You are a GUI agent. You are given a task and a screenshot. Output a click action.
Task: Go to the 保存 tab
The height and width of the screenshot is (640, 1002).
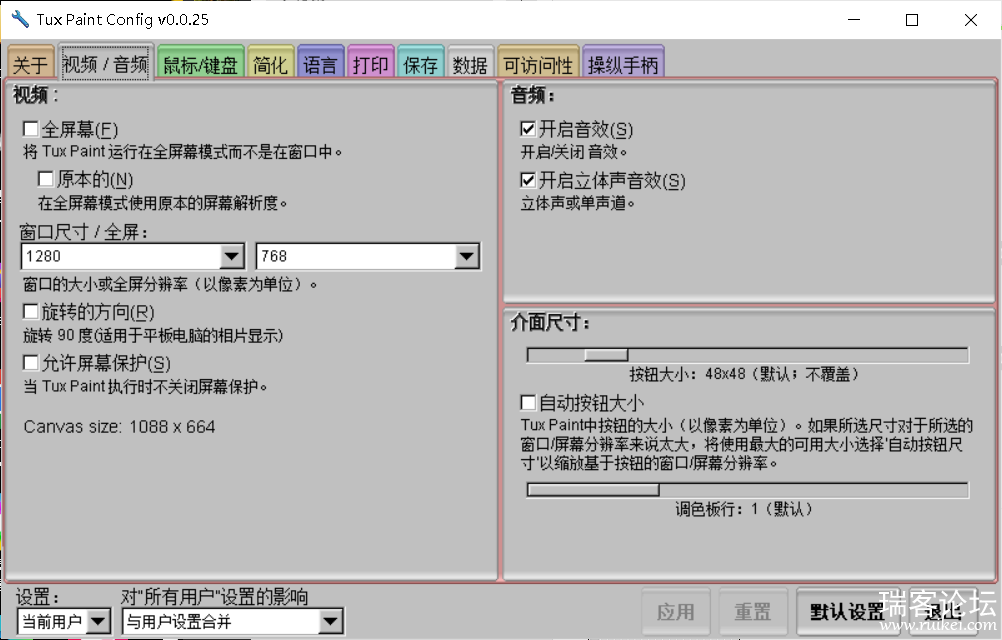pos(420,63)
